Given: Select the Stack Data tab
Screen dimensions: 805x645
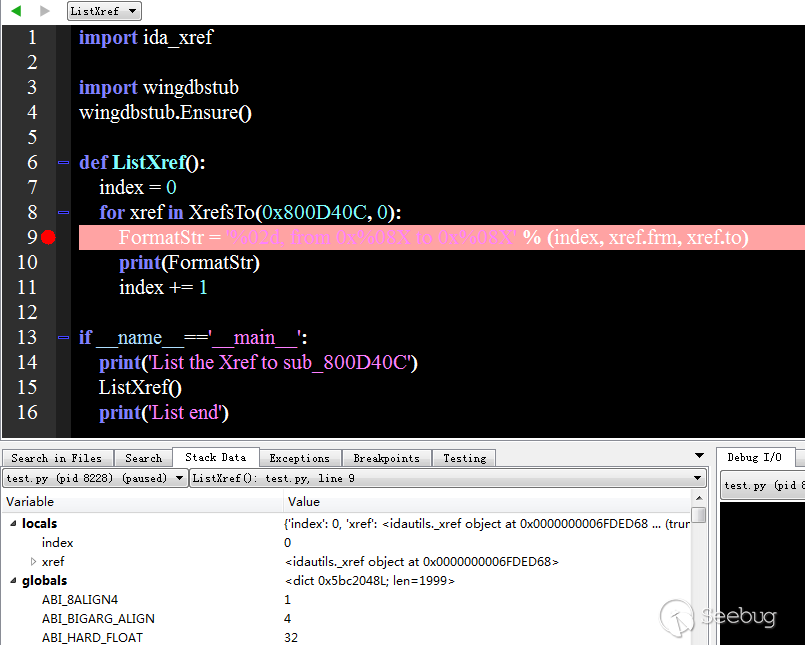Looking at the screenshot, I should 216,457.
